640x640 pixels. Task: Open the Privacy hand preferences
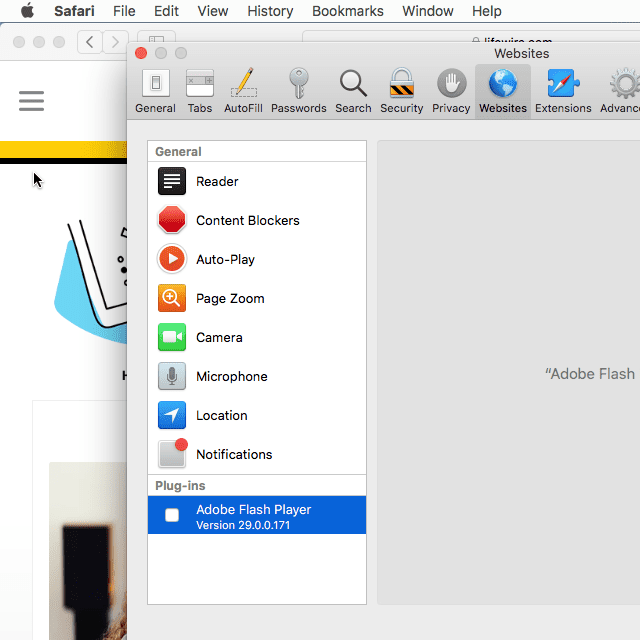coord(451,91)
